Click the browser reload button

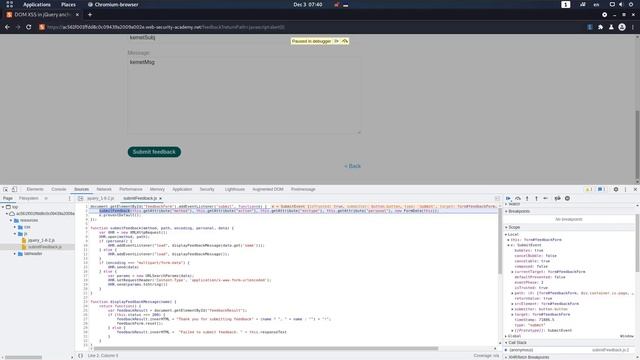(29, 27)
